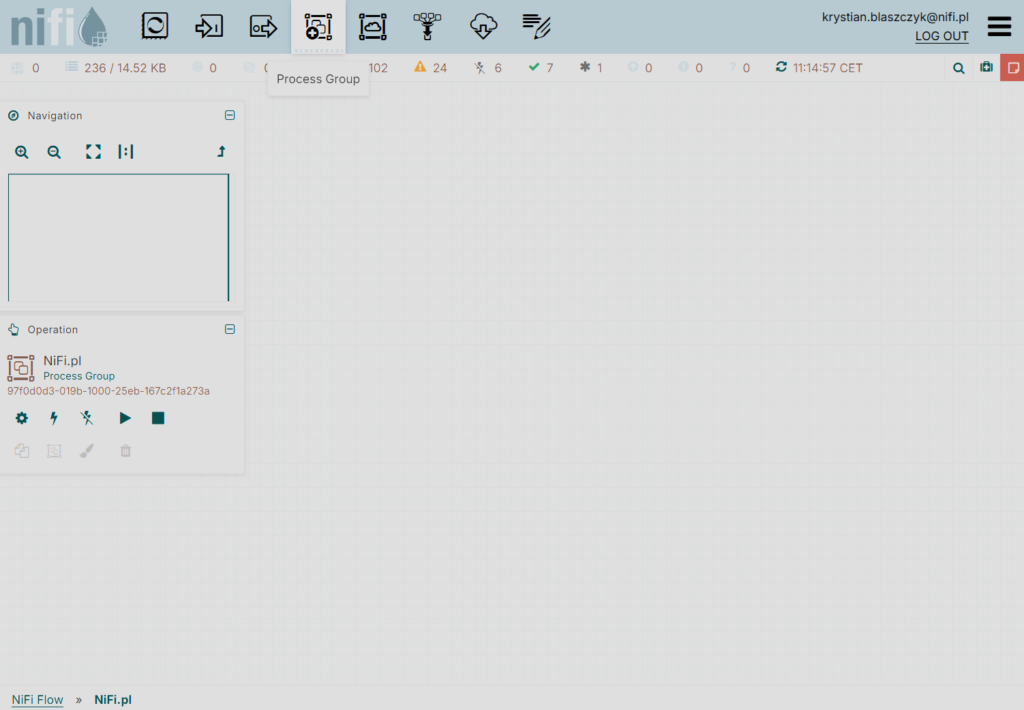Add a Process Group from the toolbar
This screenshot has height=710, width=1024.
pyautogui.click(x=318, y=27)
